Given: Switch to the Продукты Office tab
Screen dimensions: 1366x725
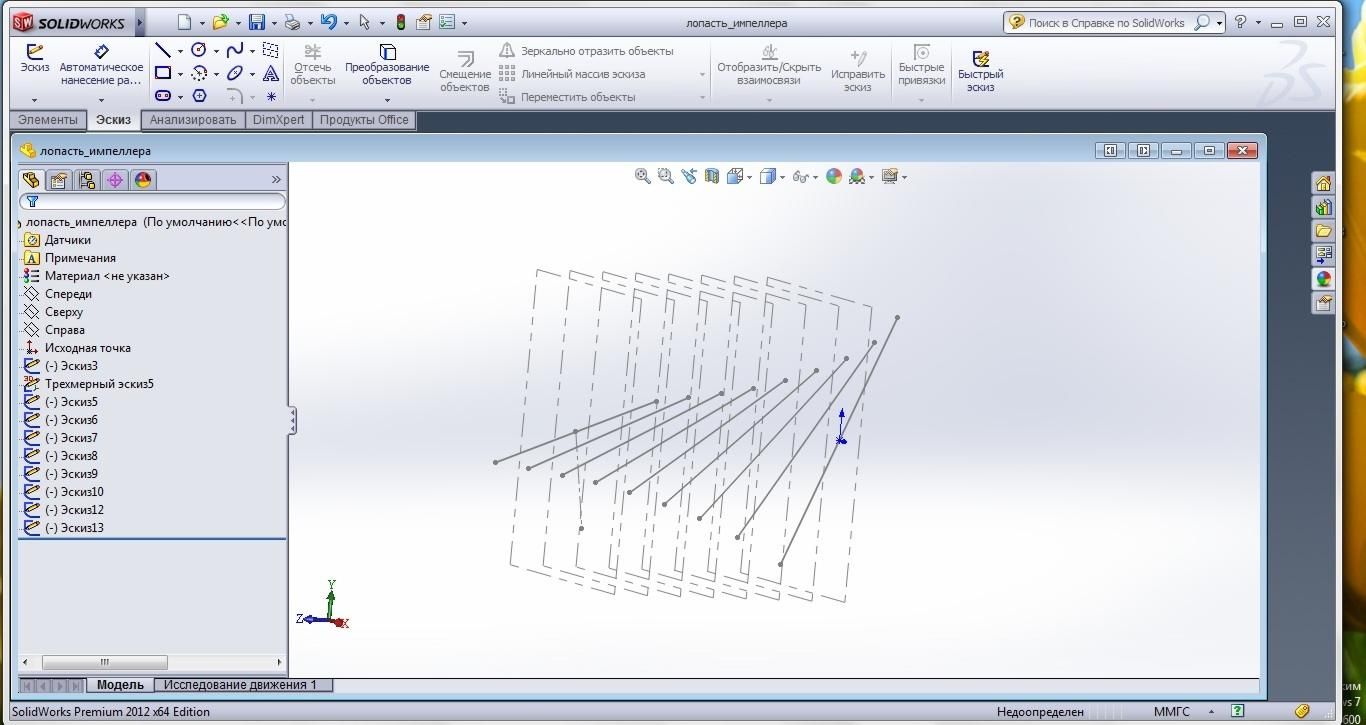Looking at the screenshot, I should [364, 120].
